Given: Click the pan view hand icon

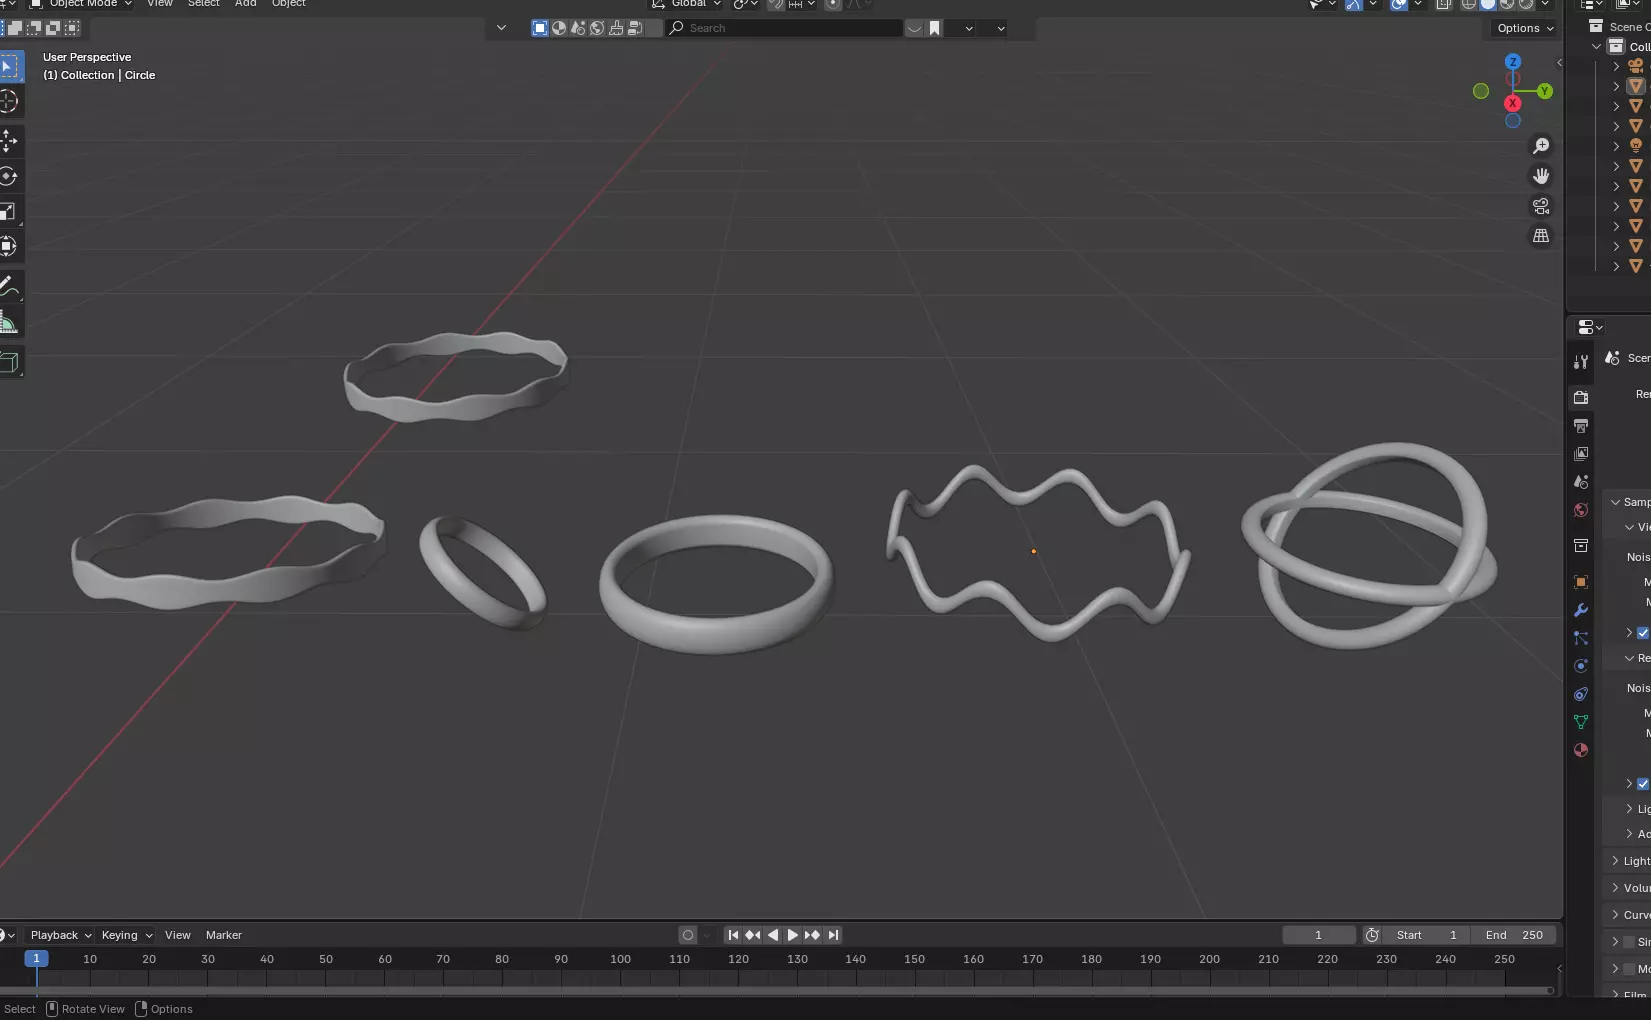Looking at the screenshot, I should click(1541, 176).
